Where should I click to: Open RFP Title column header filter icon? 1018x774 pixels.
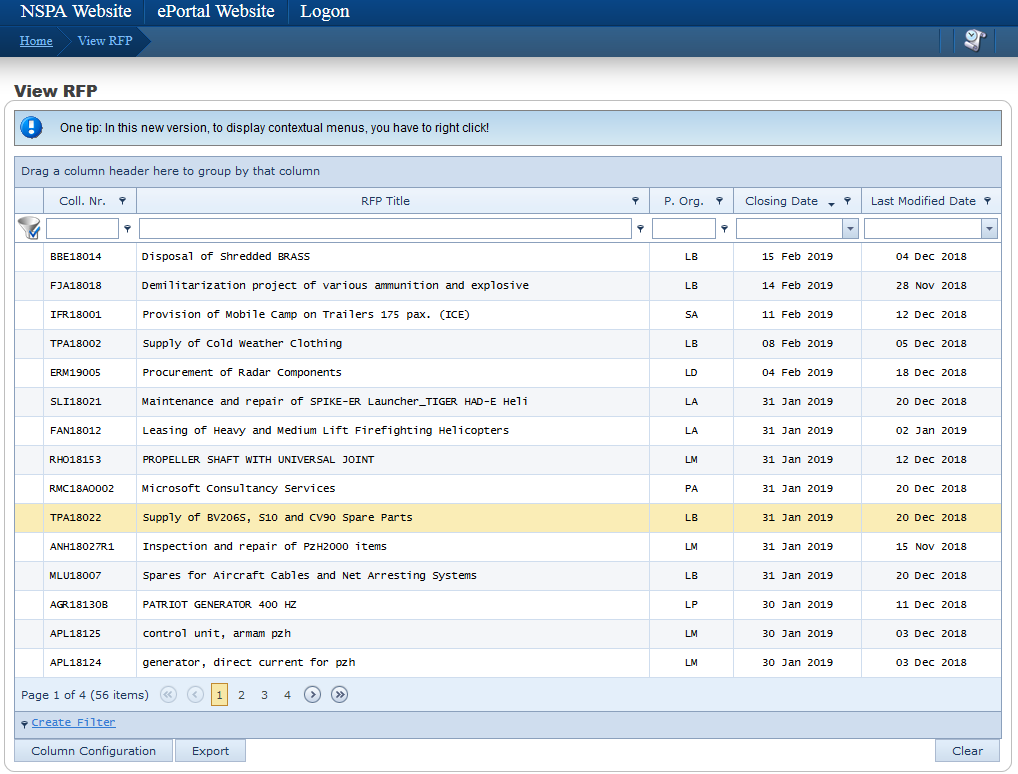[x=635, y=201]
